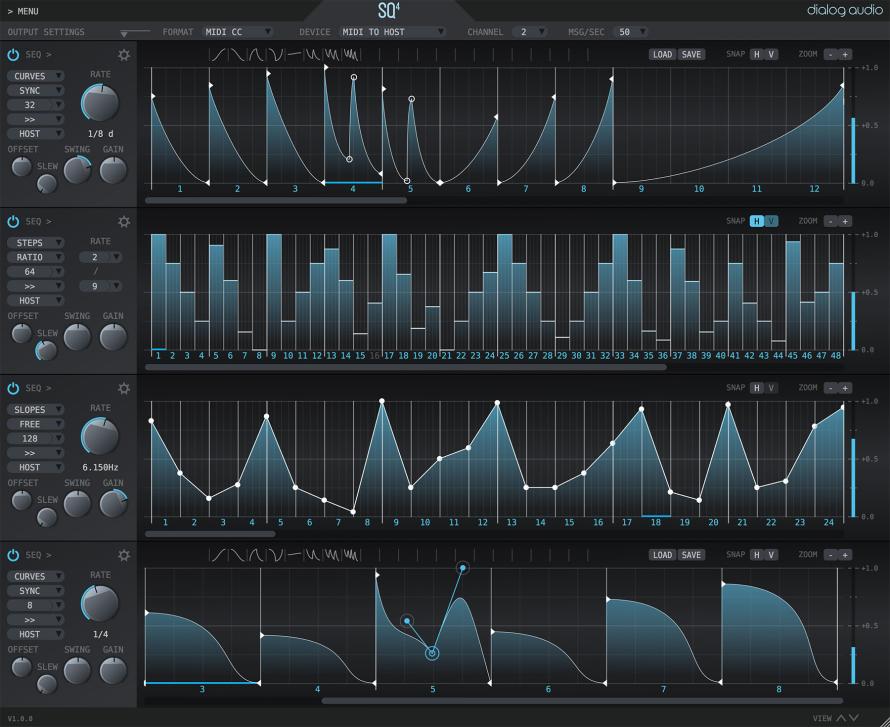Select the random noise waveform shape icon

pyautogui.click(x=352, y=54)
